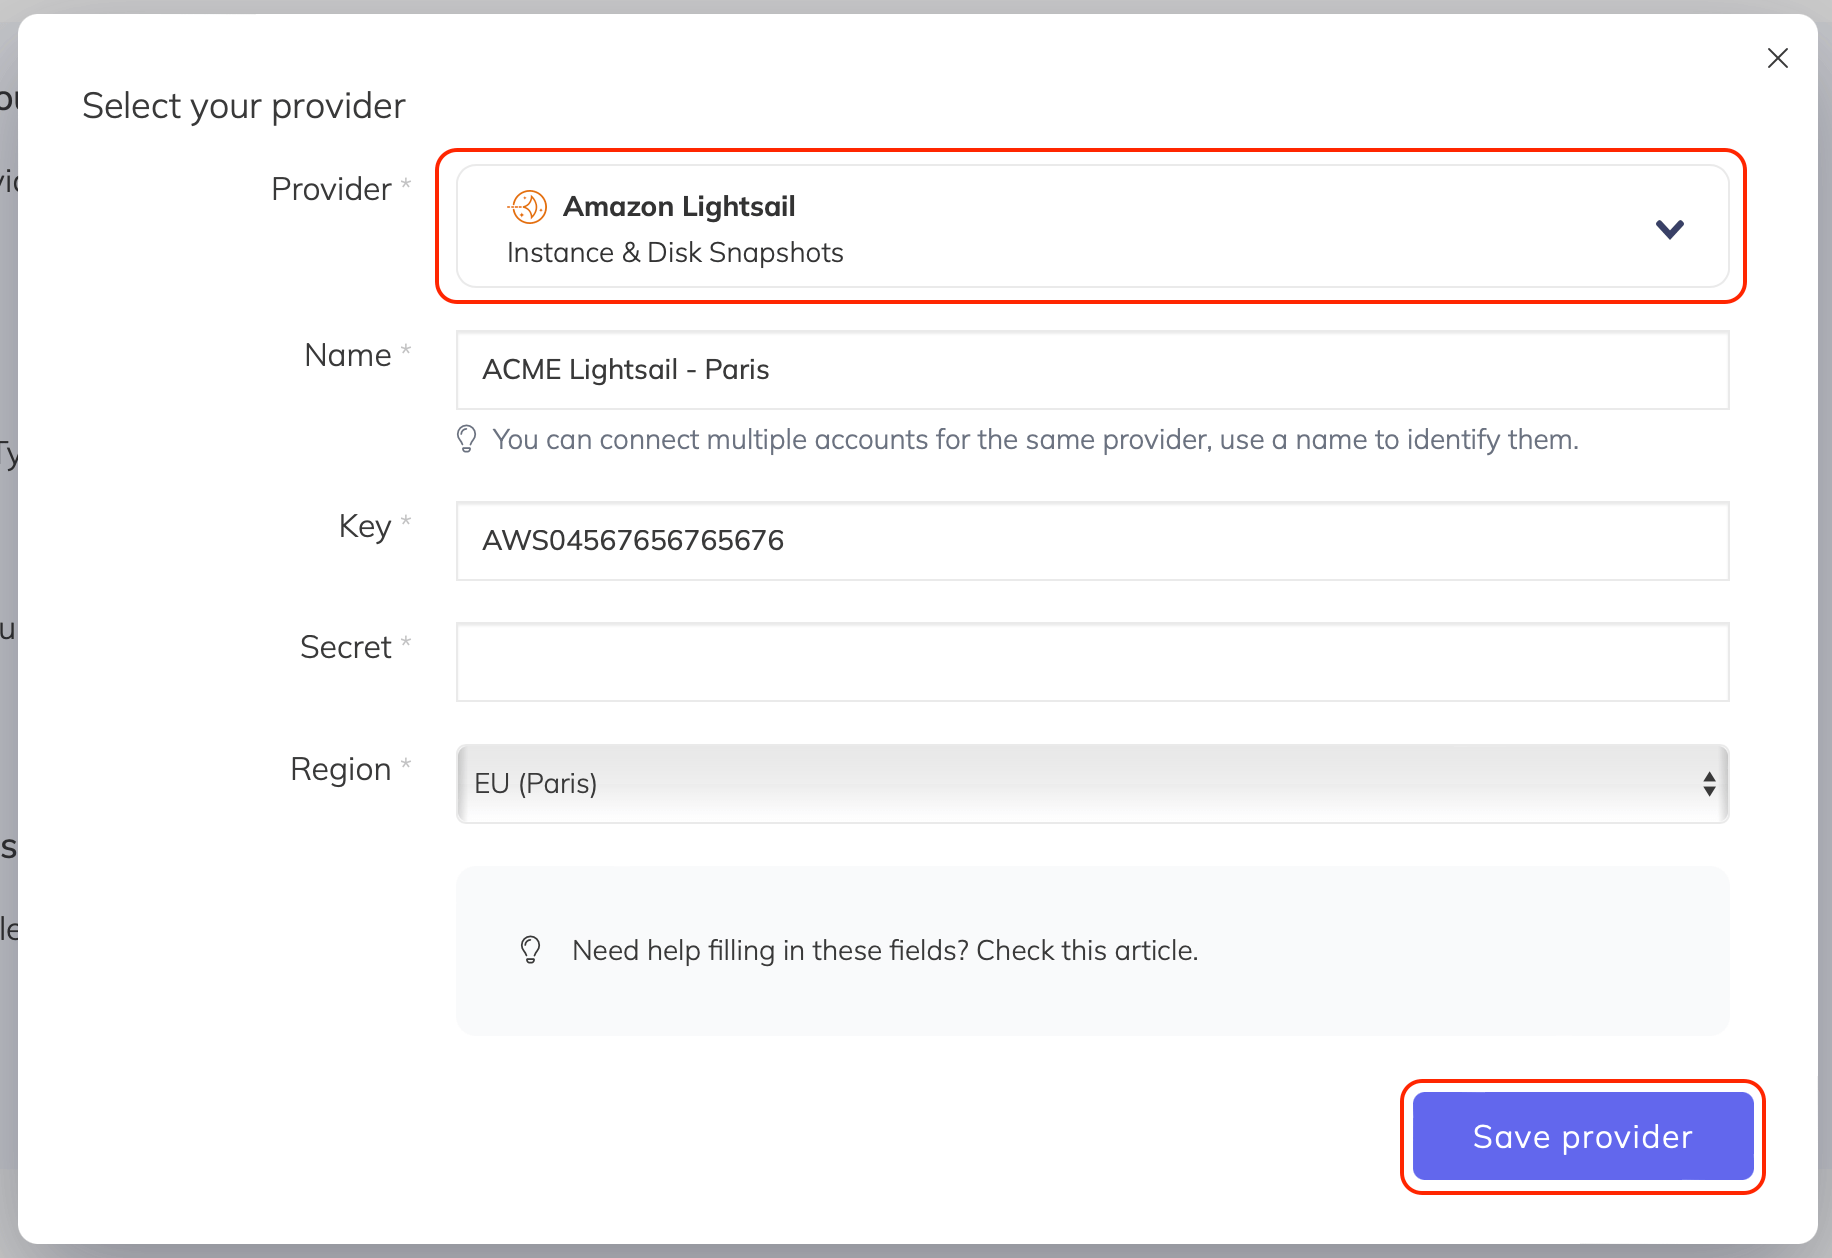
Task: Click the empty Secret input field
Action: [1092, 662]
